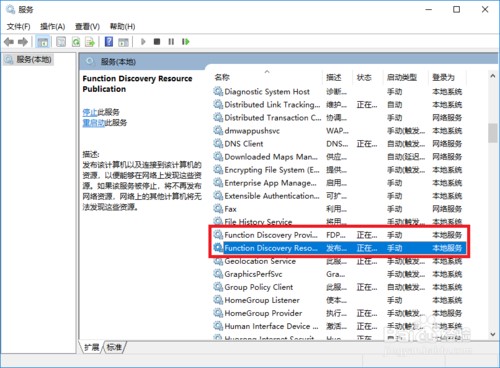Click gear icon of Diagnostic System Host
This screenshot has width=500, height=368.
218,91
